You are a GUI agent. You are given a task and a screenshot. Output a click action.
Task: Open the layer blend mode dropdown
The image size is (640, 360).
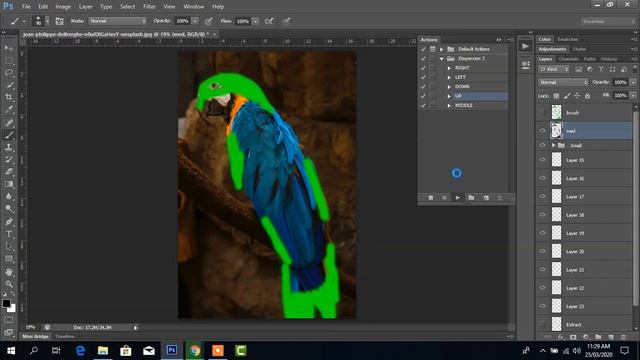[563, 82]
